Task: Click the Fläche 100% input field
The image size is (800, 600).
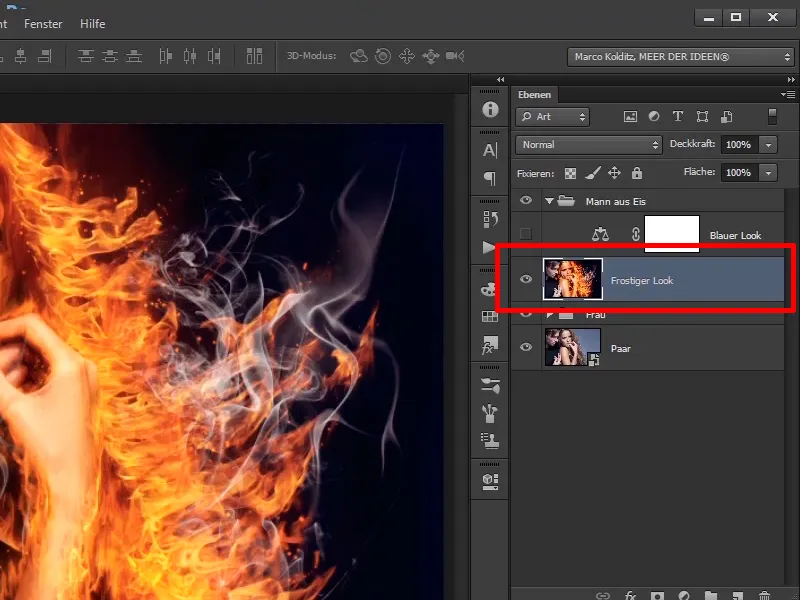Action: pos(740,173)
